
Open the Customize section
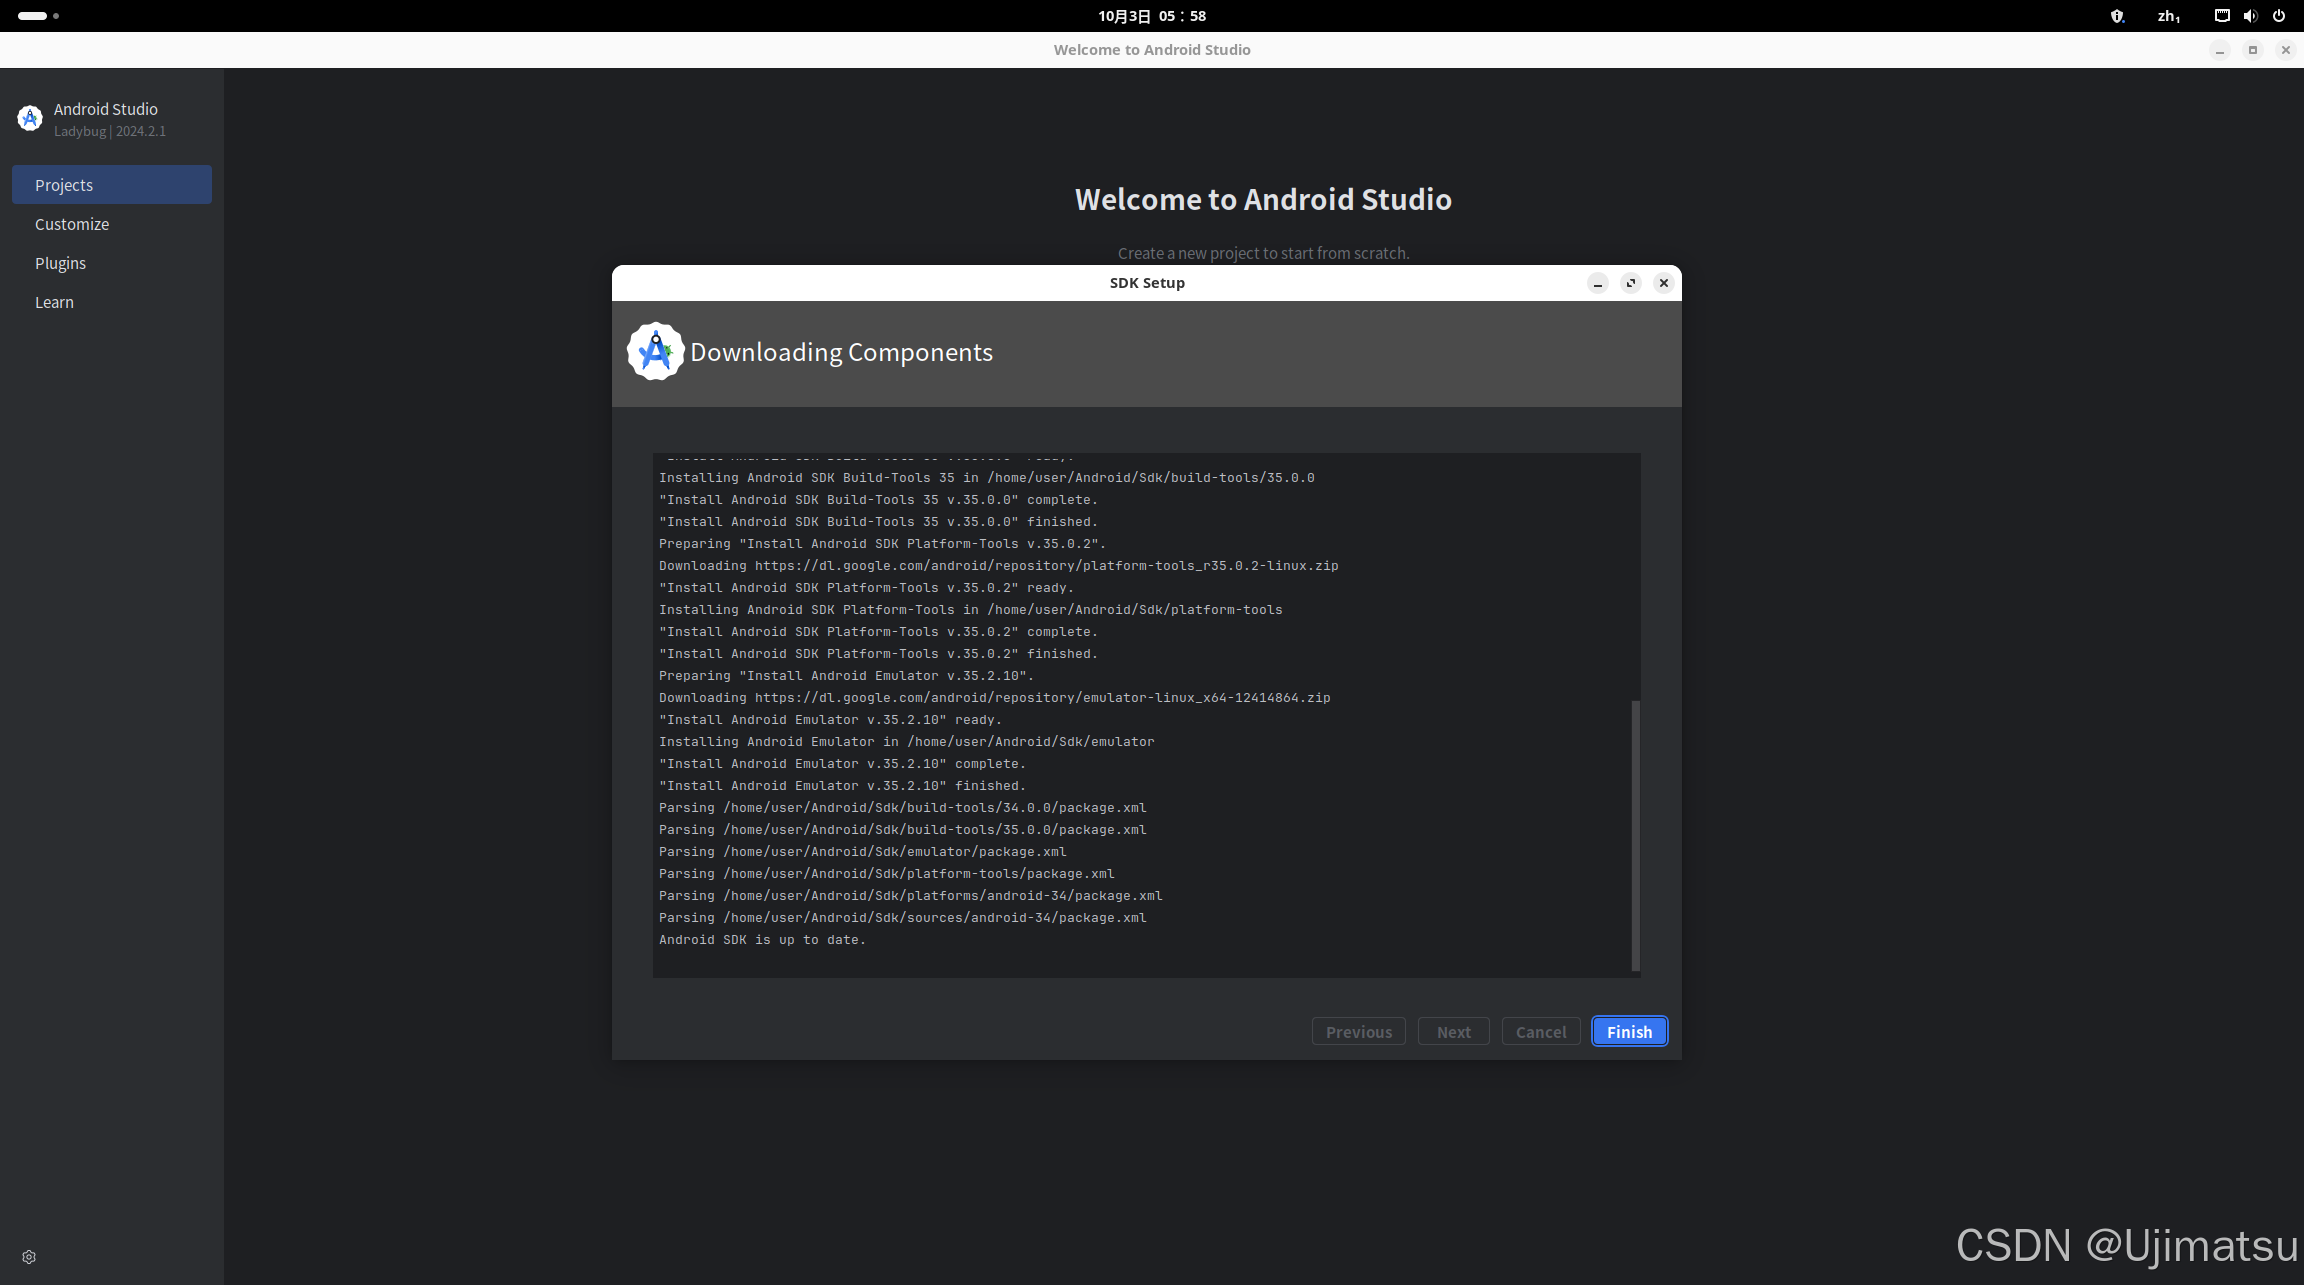pyautogui.click(x=72, y=224)
